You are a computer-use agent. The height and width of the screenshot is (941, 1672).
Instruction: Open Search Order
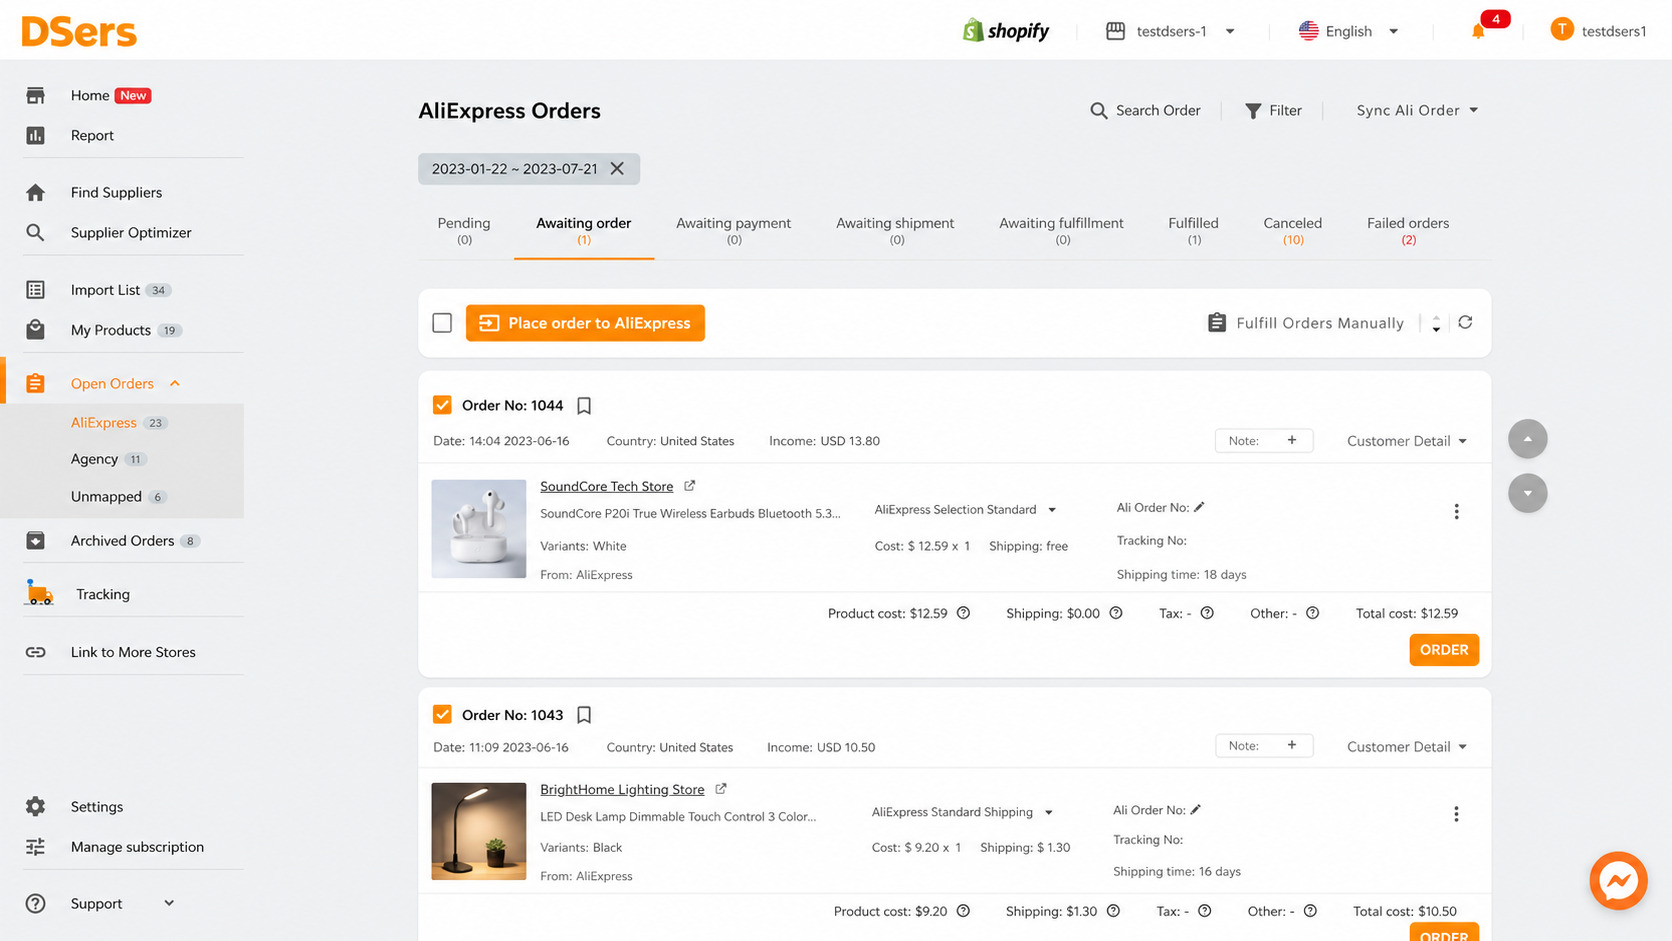(x=1145, y=110)
